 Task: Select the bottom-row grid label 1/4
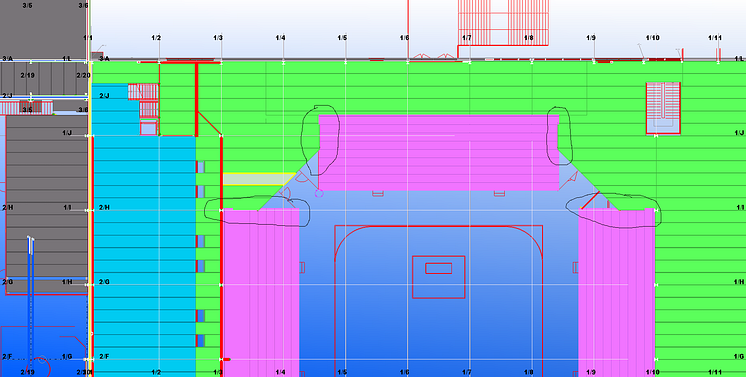(280, 372)
